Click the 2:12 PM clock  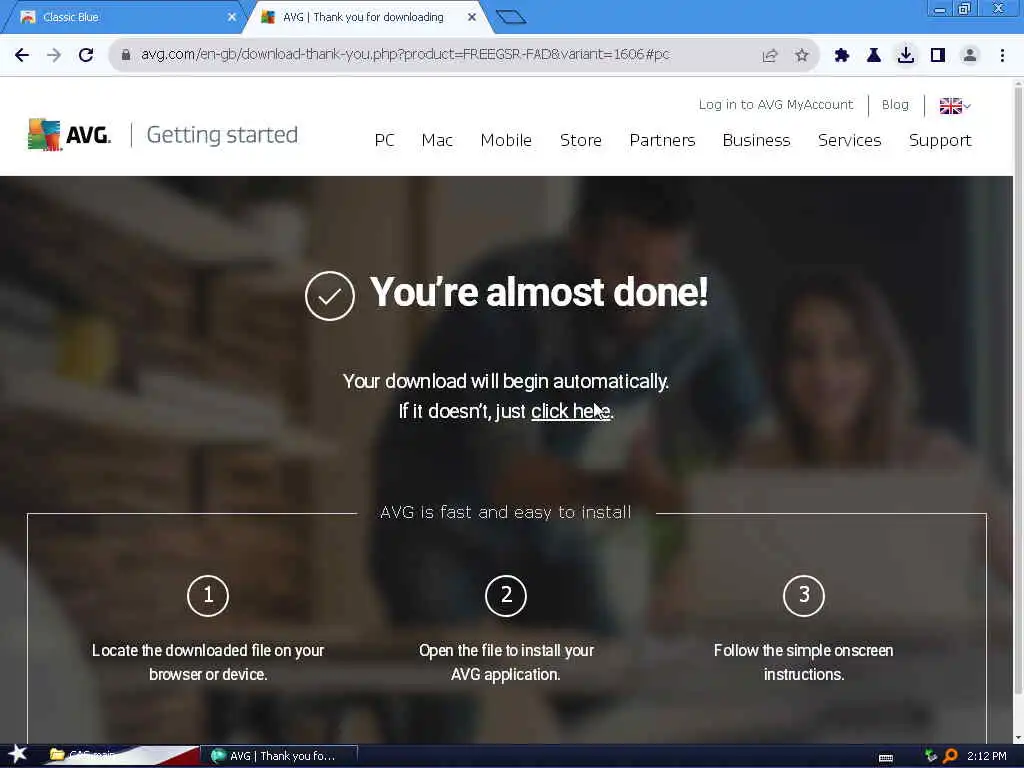(986, 756)
